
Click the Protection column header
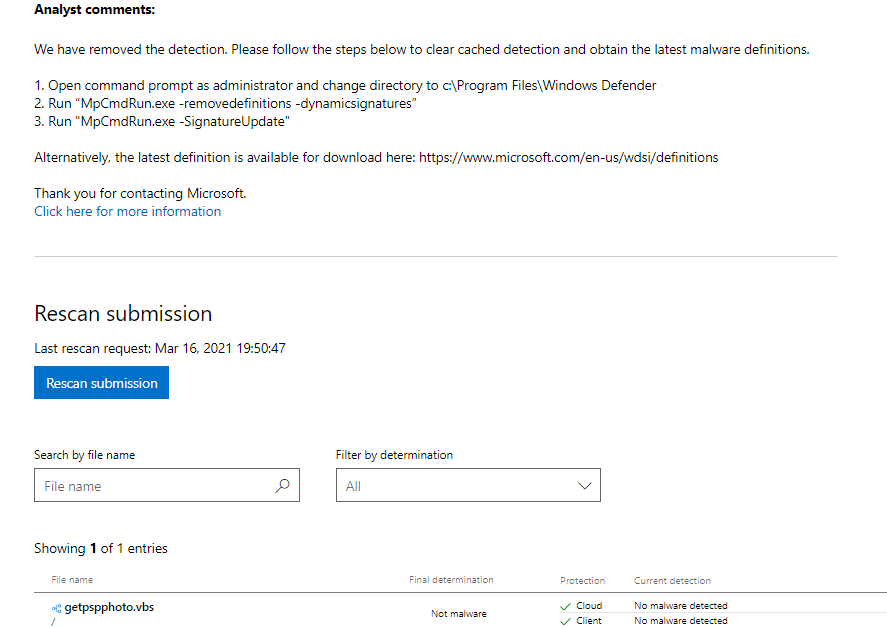coord(582,581)
